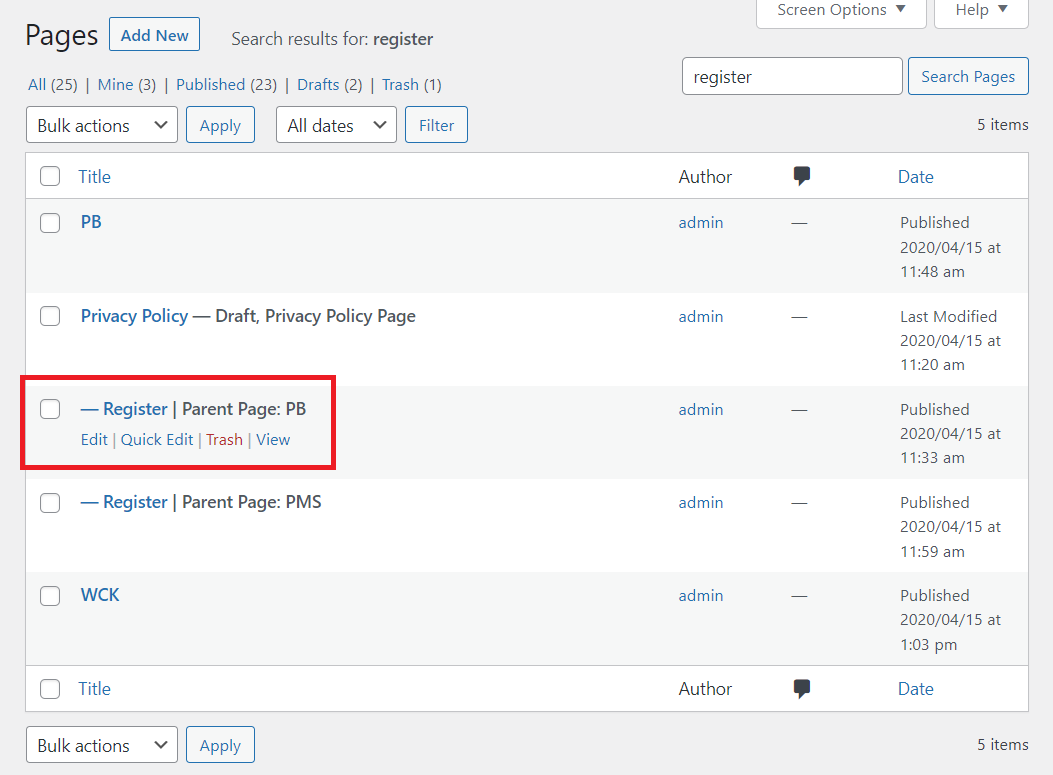This screenshot has width=1053, height=775.
Task: Expand the All dates filter dropdown
Action: (x=335, y=125)
